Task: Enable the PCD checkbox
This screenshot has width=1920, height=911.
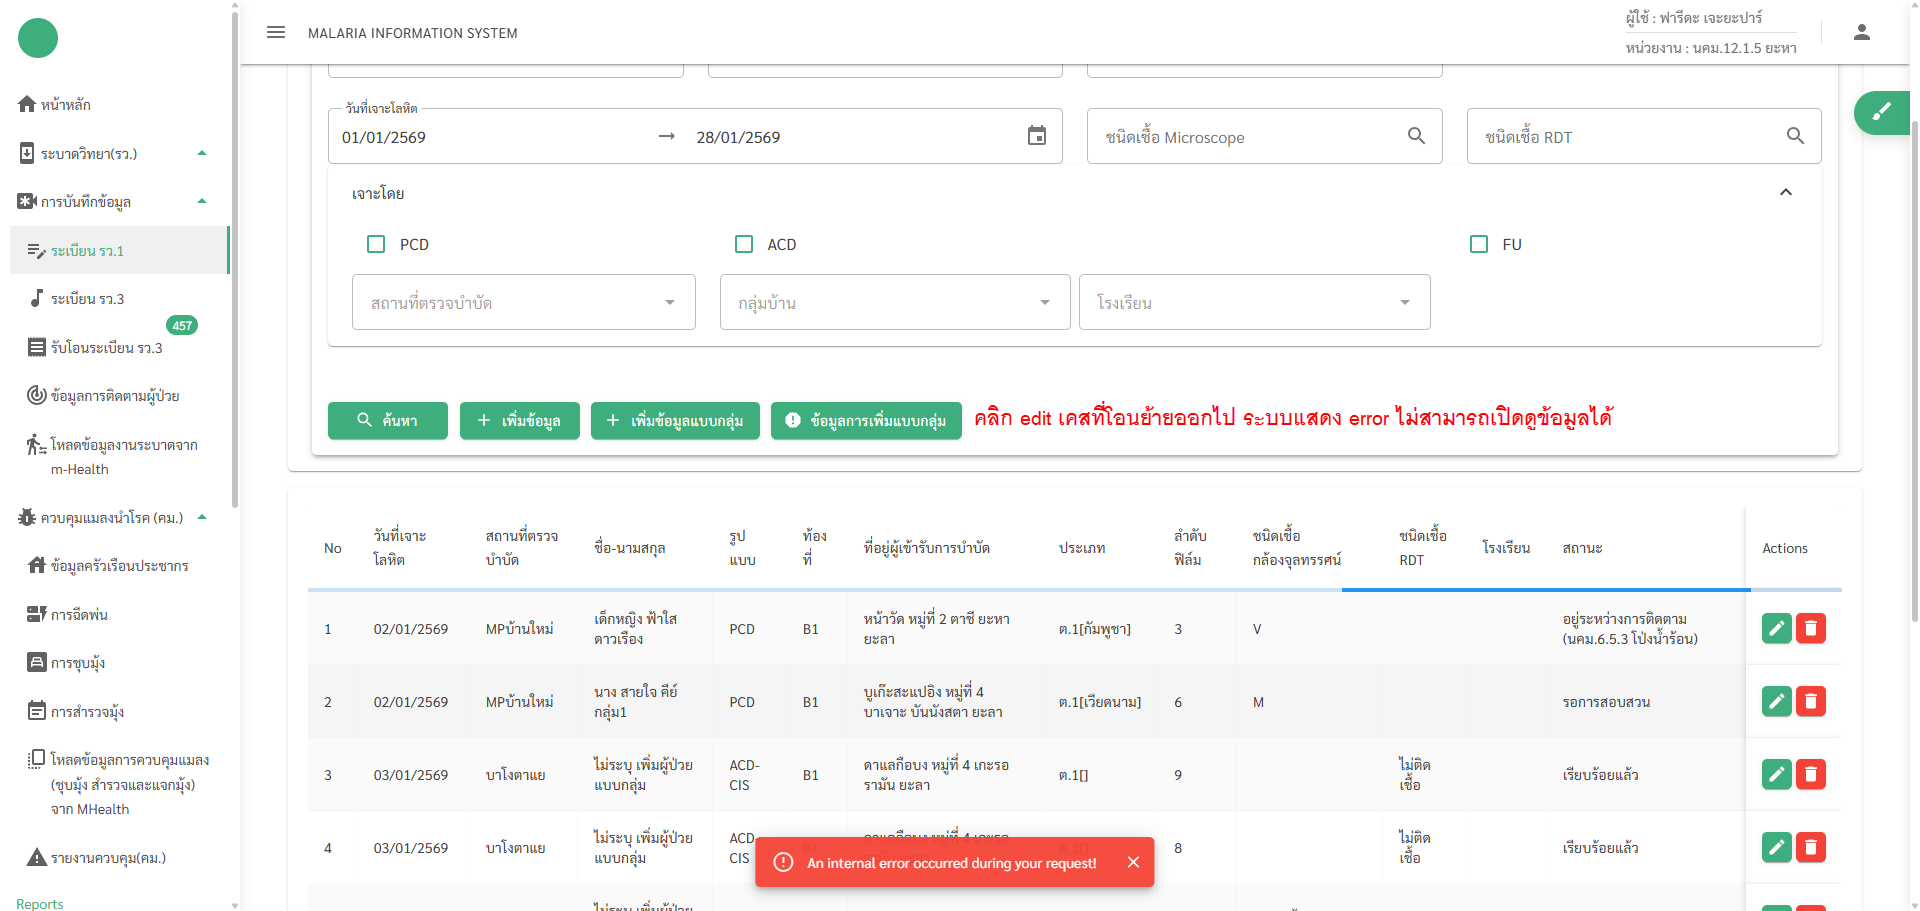Action: point(376,244)
